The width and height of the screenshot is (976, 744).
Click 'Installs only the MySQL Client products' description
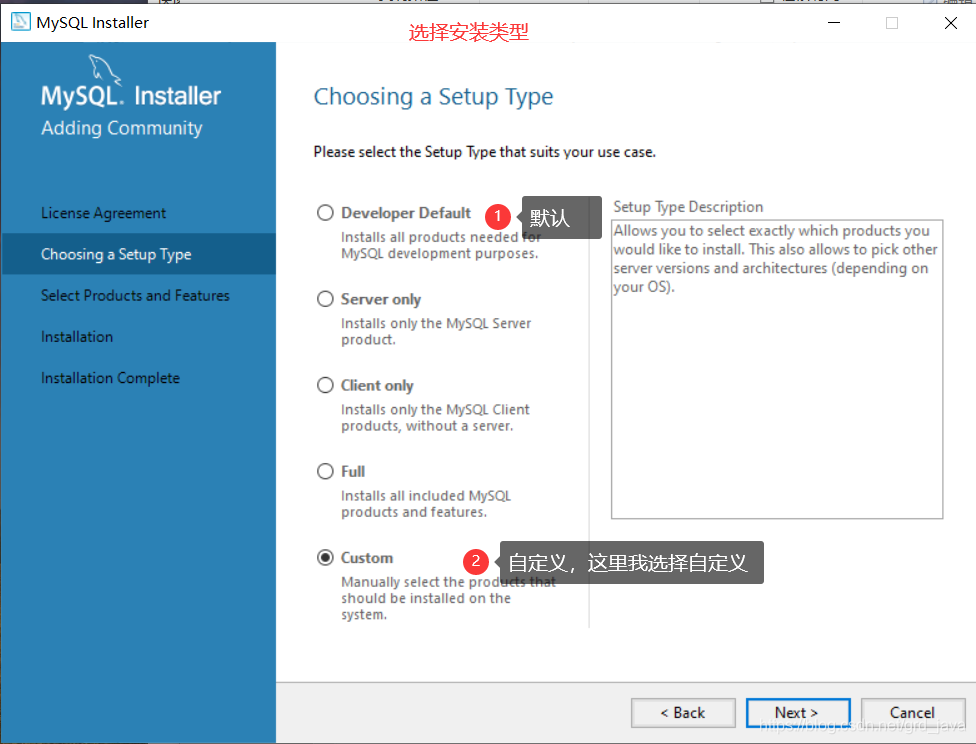point(435,418)
